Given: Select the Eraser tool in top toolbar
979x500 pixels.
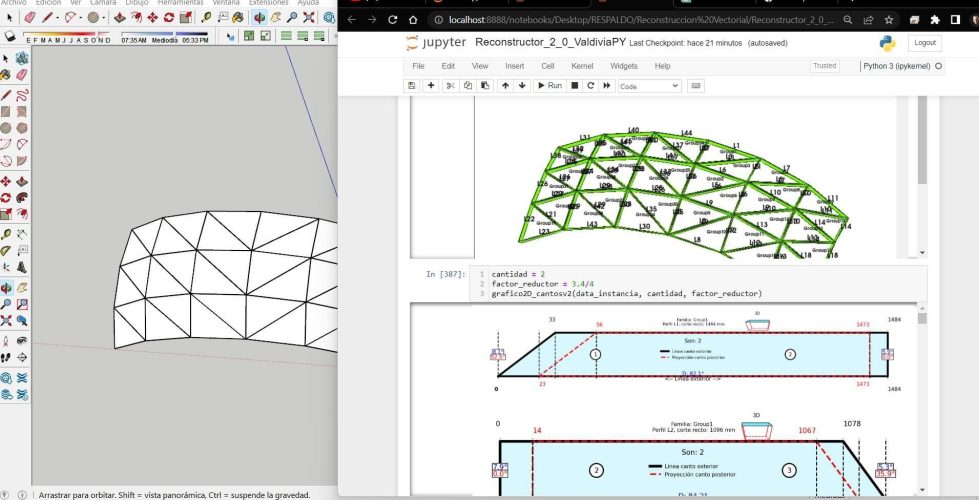Looking at the screenshot, I should (x=29, y=17).
